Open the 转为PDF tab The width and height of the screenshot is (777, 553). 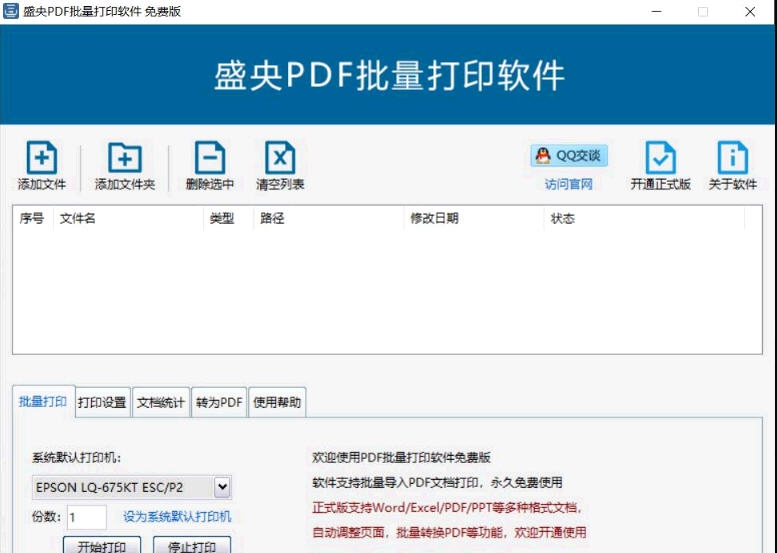pyautogui.click(x=219, y=402)
